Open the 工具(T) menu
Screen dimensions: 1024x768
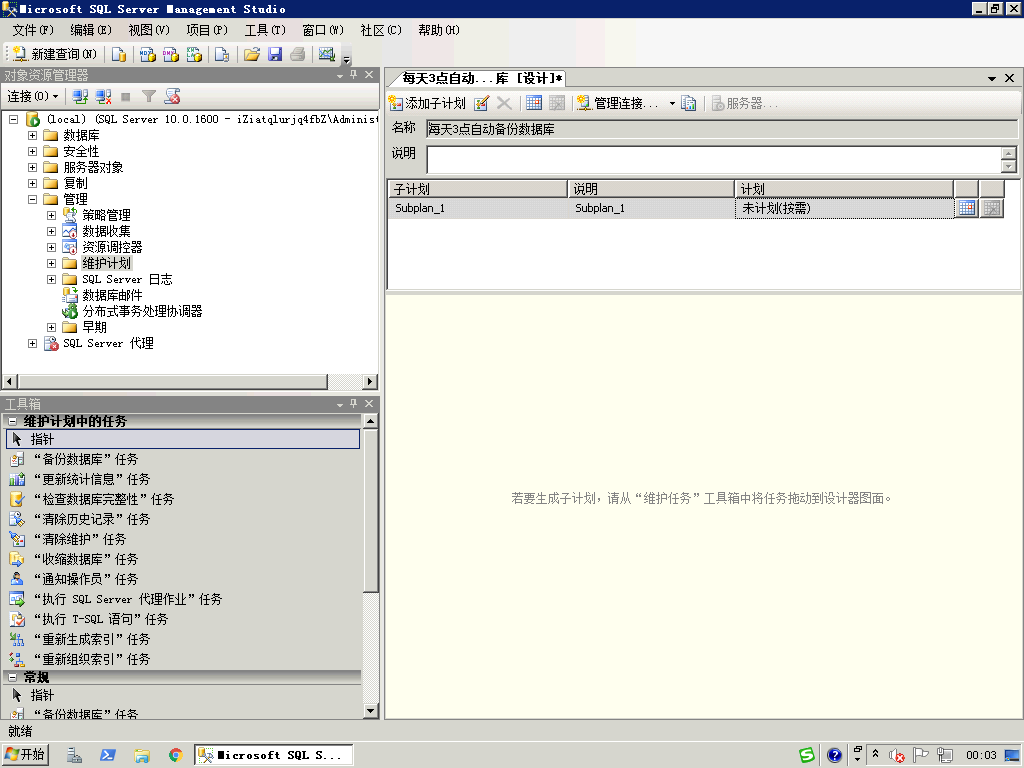(265, 30)
